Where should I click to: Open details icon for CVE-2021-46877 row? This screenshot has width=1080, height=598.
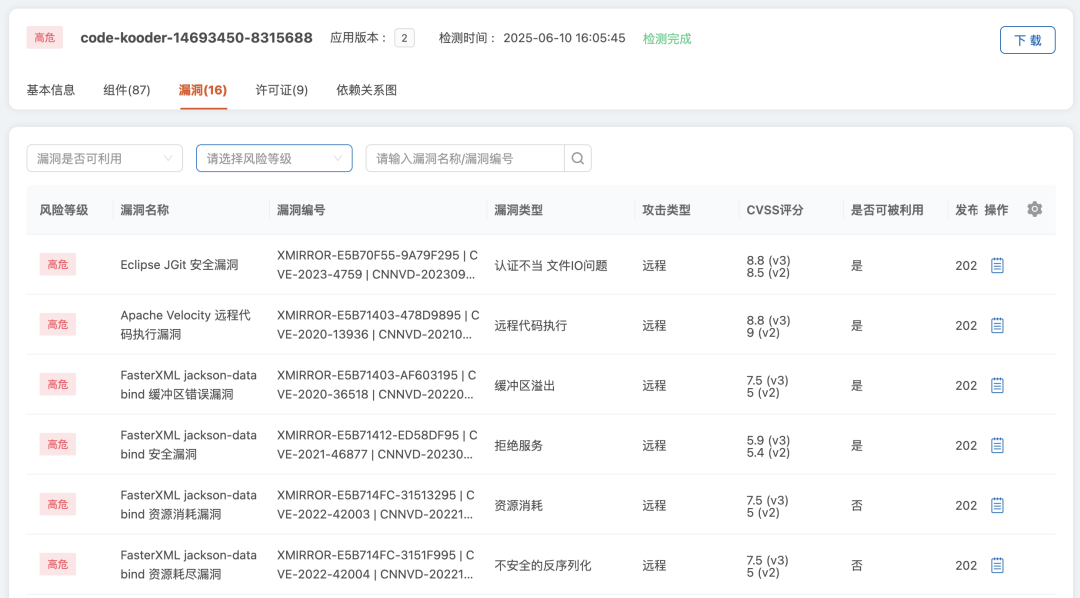coord(997,445)
